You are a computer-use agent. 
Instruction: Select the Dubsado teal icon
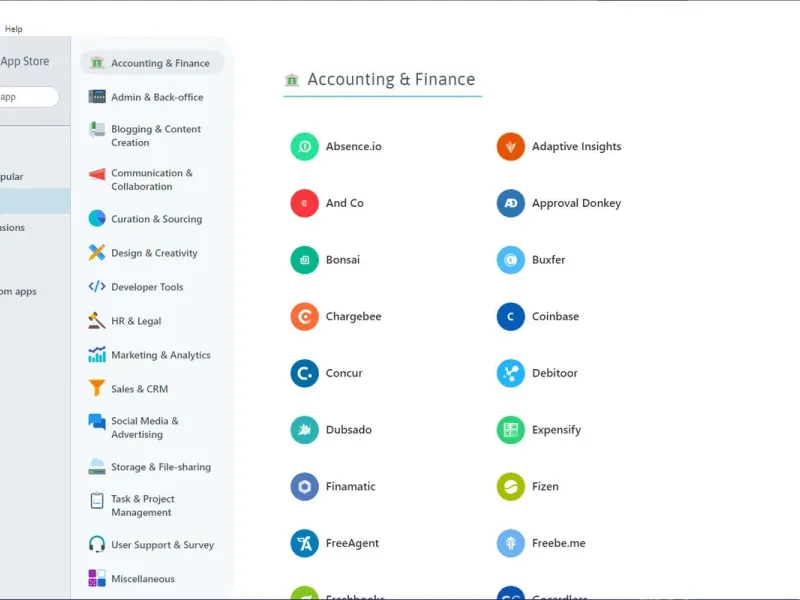[x=305, y=430]
